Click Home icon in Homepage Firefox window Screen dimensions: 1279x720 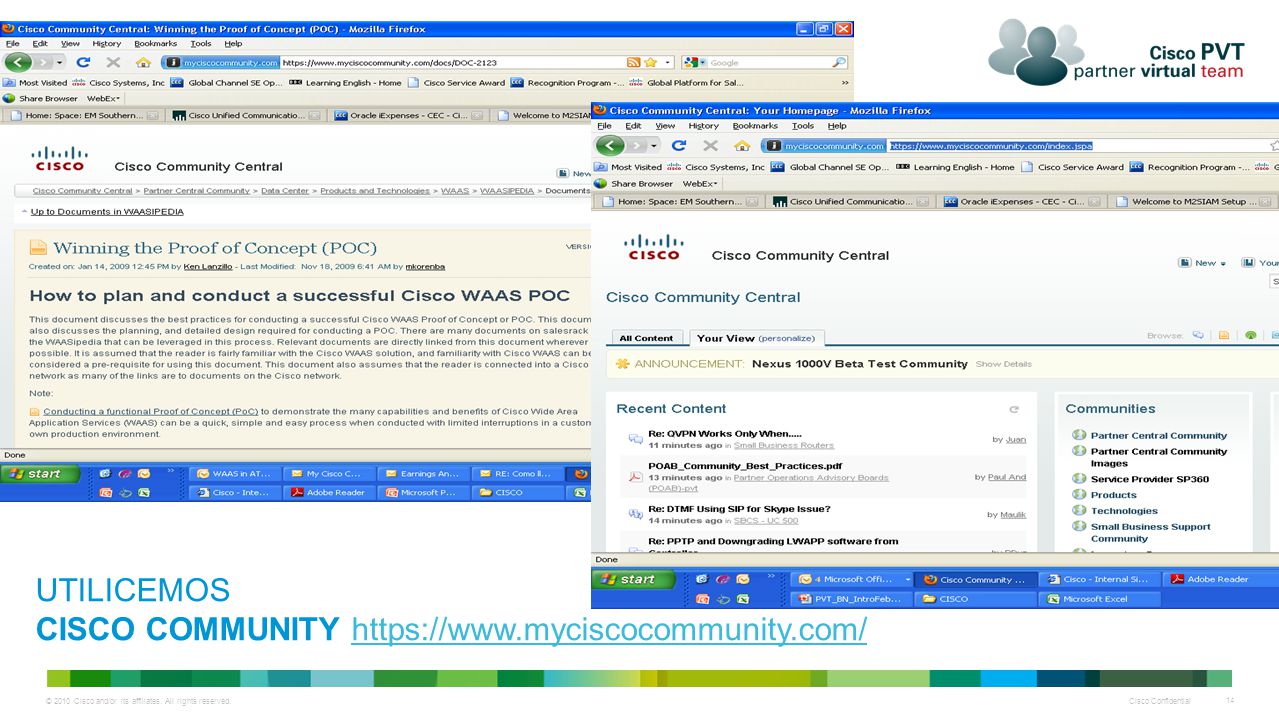point(742,146)
